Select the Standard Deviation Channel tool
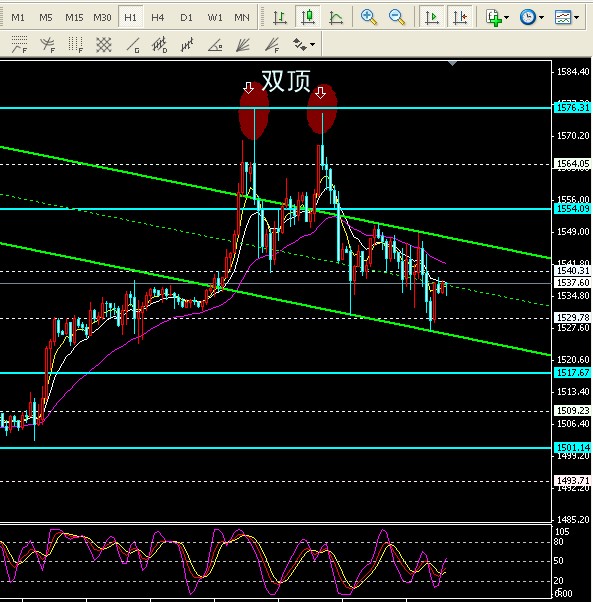The image size is (593, 602). 160,45
